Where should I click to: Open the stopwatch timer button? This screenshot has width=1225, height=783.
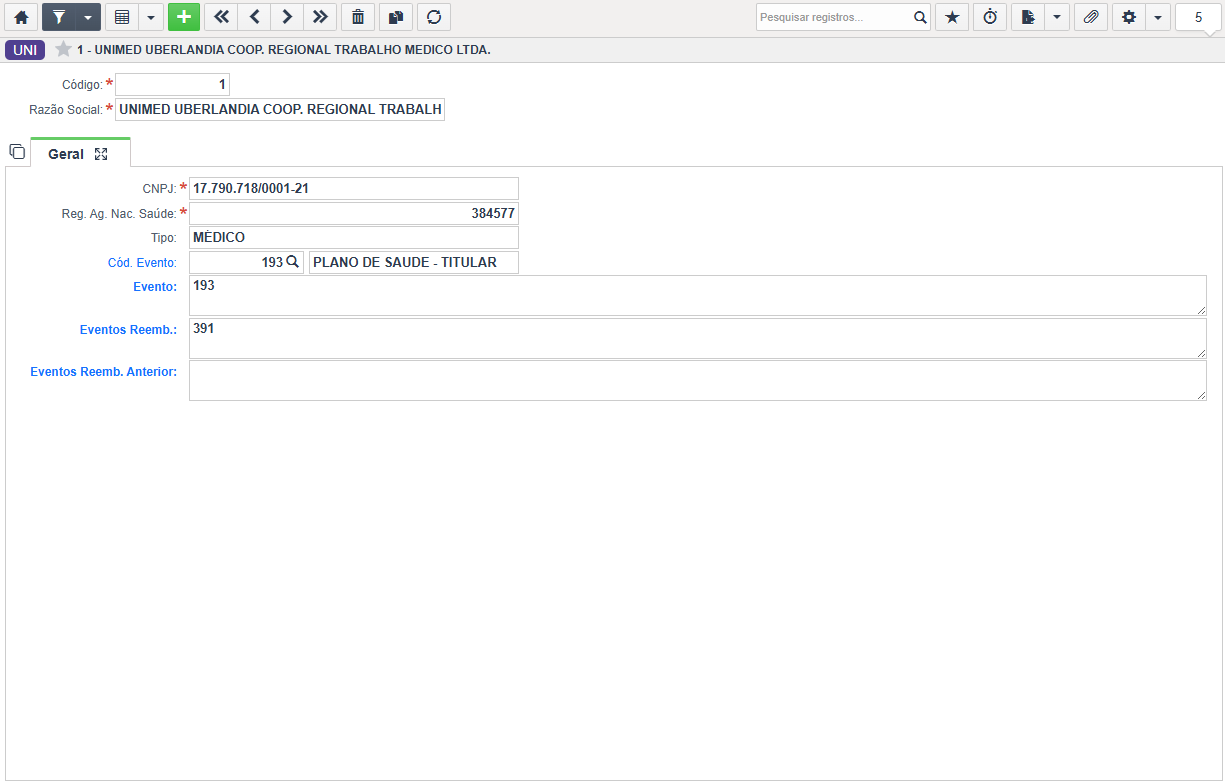click(990, 17)
